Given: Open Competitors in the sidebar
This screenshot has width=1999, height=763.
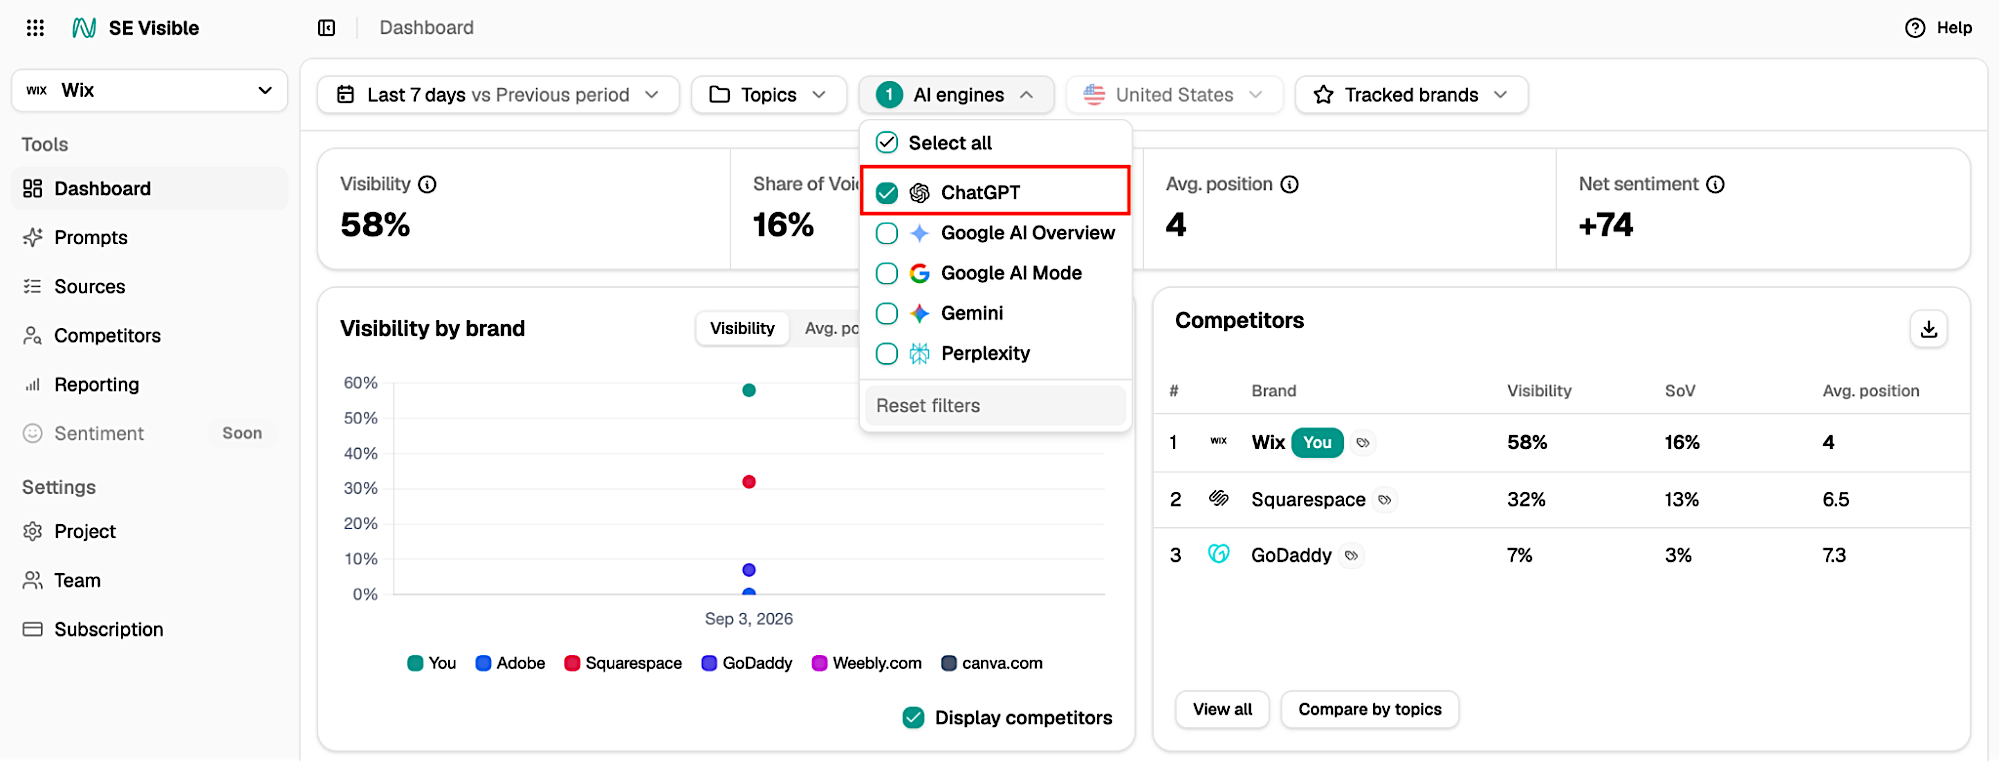Looking at the screenshot, I should (x=150, y=335).
